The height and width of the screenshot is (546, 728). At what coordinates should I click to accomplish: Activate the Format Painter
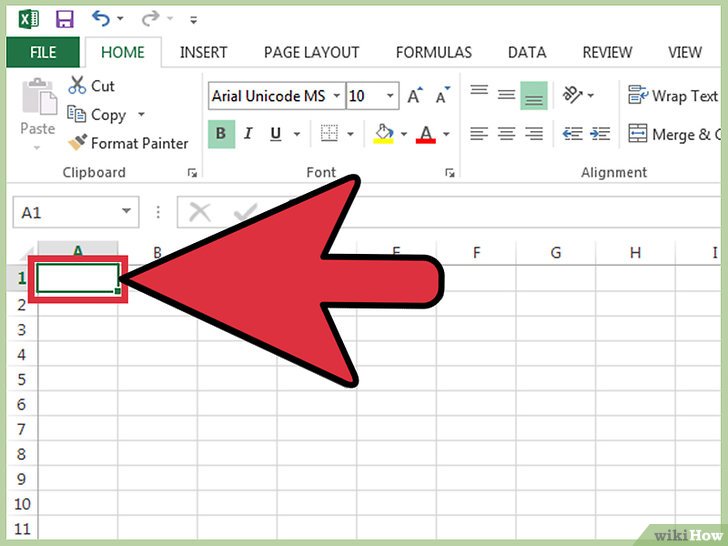tap(128, 143)
